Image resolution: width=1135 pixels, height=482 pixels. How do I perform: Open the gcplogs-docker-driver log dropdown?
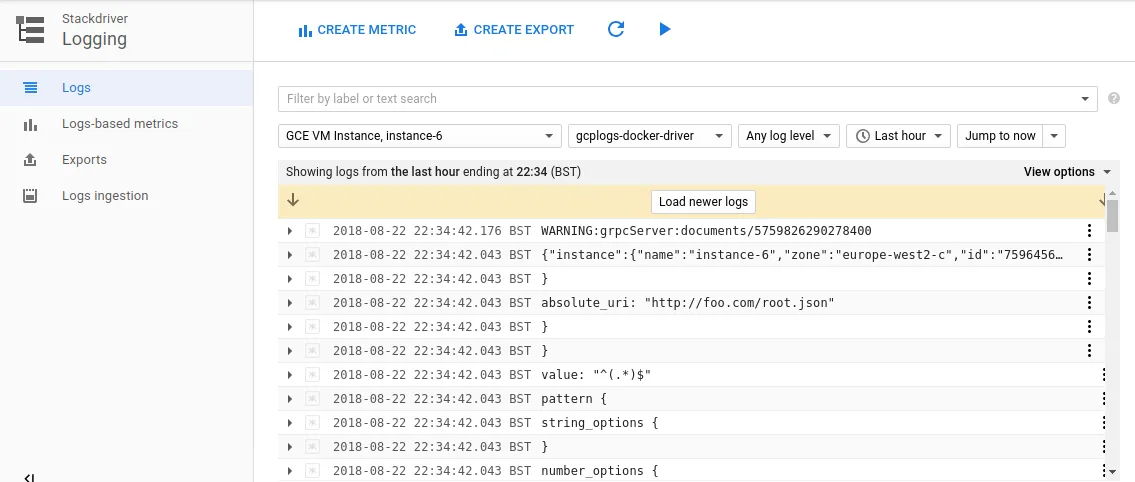click(650, 136)
